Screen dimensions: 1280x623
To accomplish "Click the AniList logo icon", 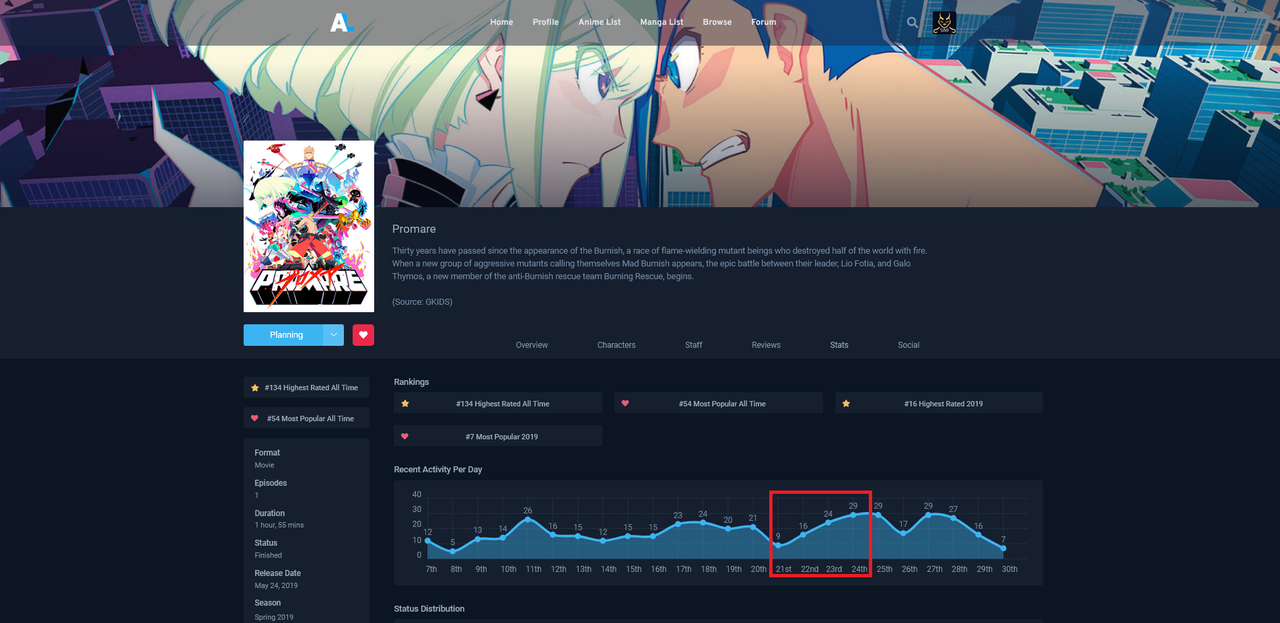I will (x=342, y=22).
